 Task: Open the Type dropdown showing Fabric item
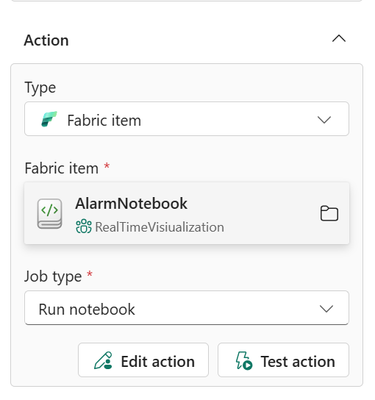click(x=187, y=119)
